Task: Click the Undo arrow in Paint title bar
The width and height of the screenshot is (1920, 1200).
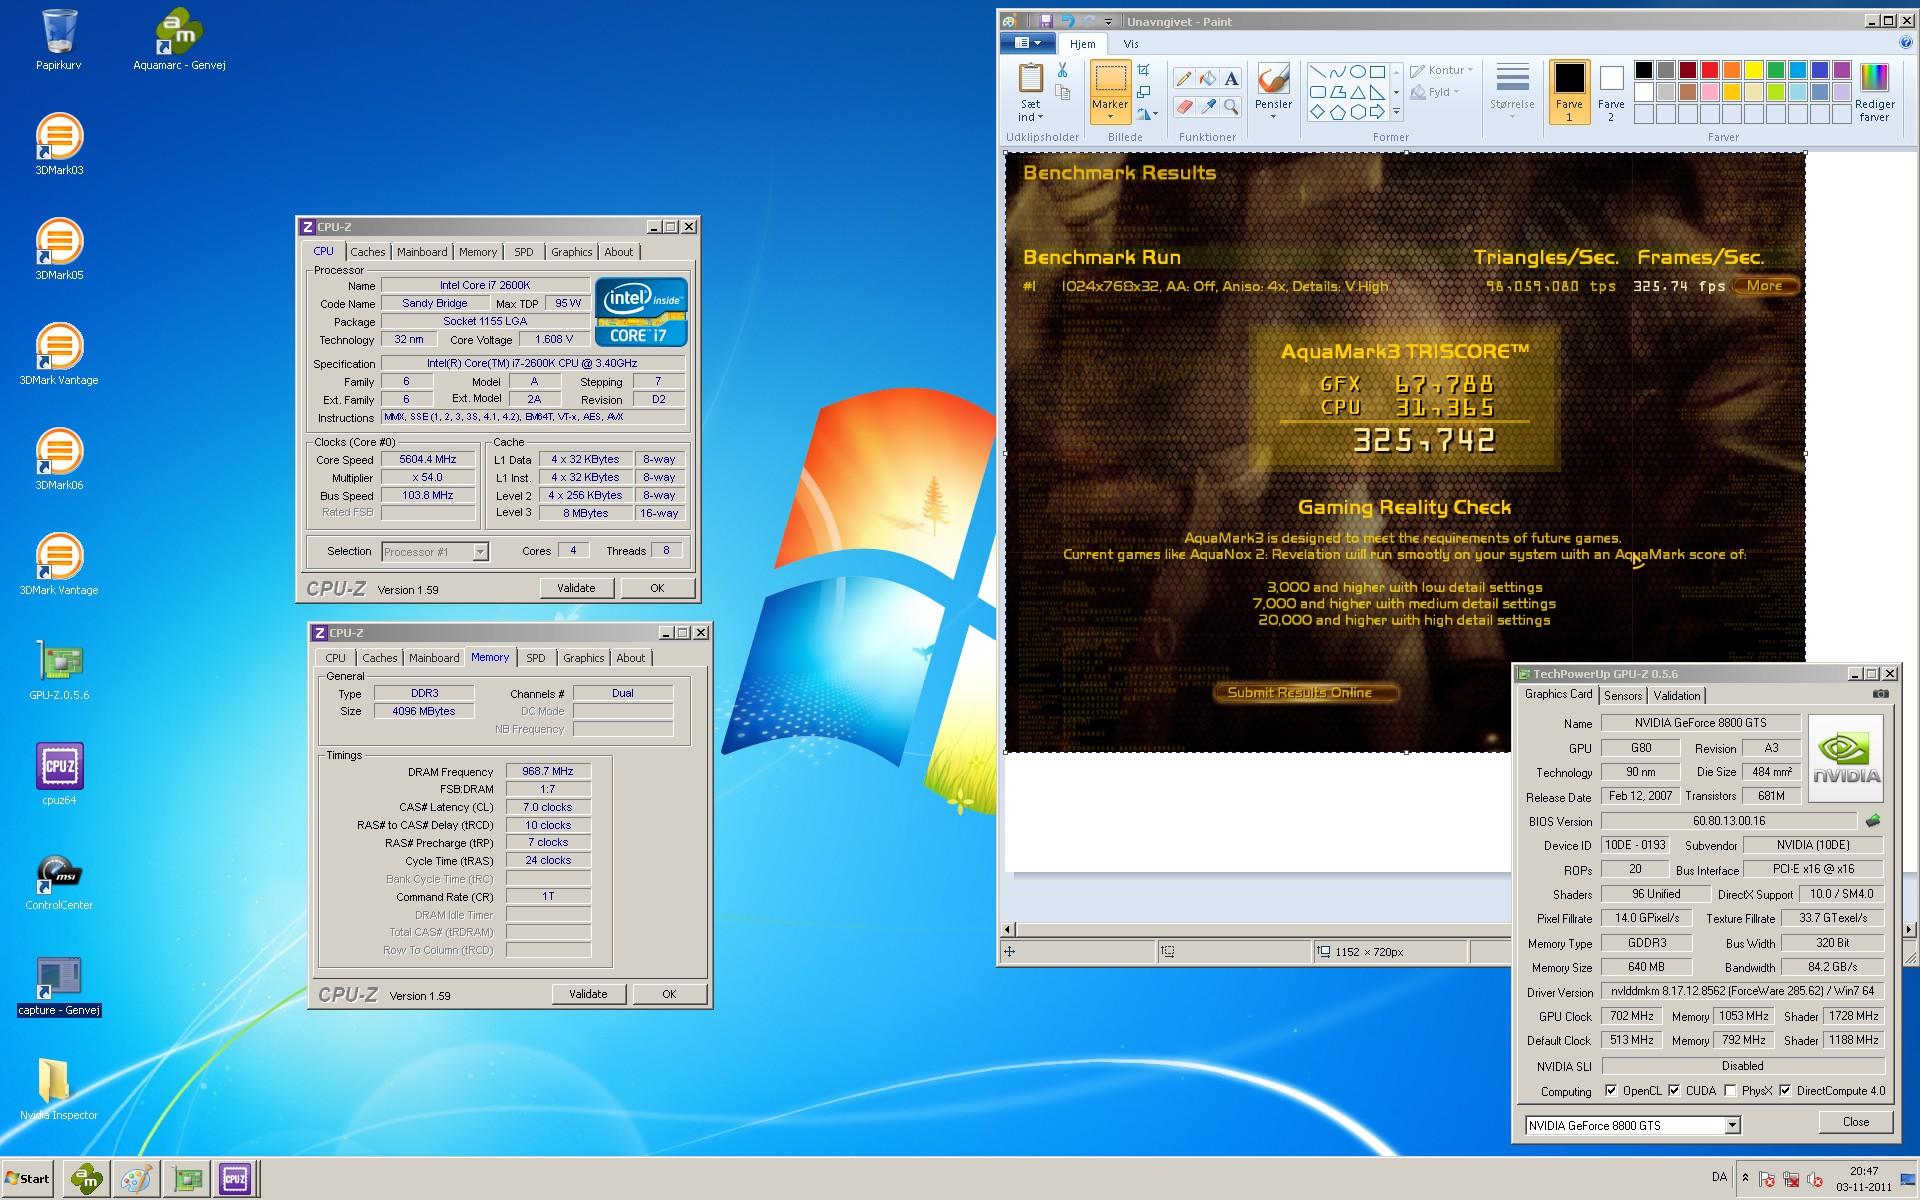Action: click(1067, 21)
